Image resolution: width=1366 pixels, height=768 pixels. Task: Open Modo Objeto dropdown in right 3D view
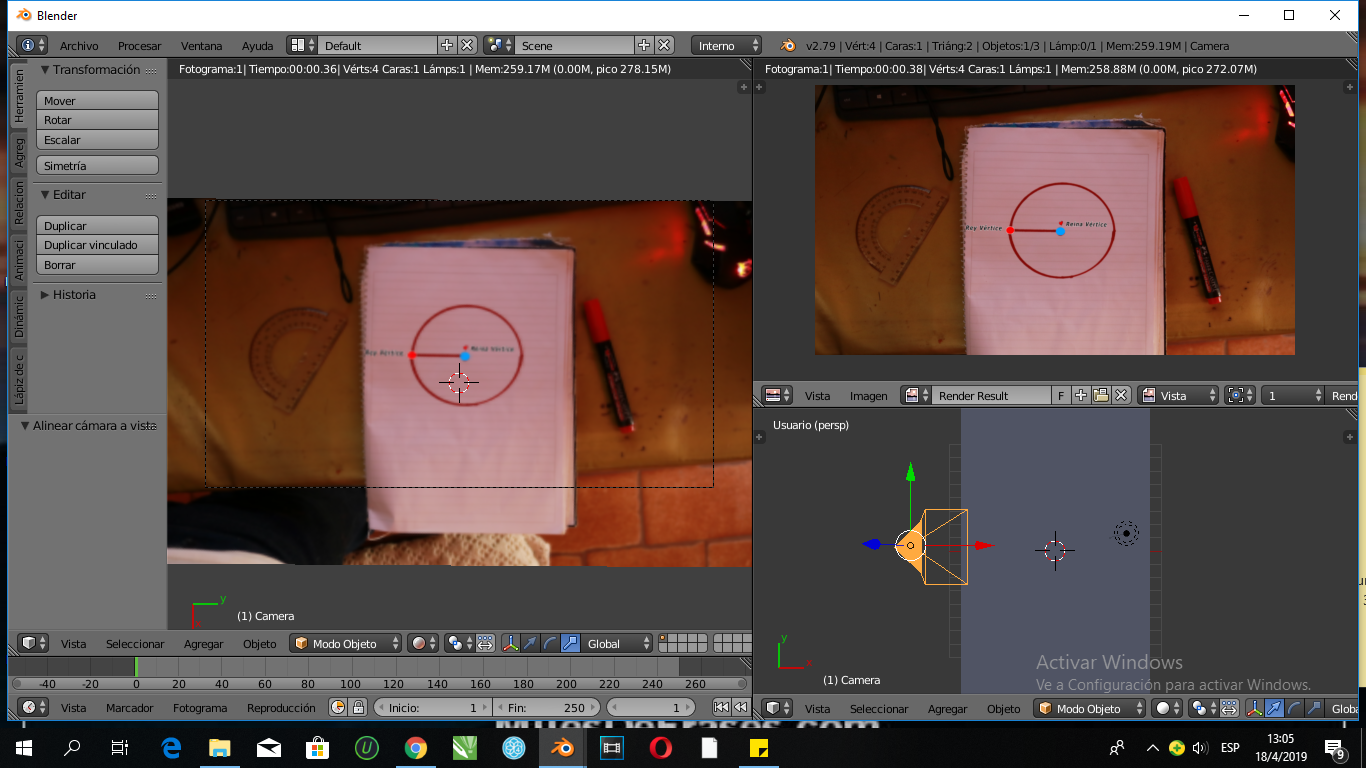click(x=1090, y=708)
